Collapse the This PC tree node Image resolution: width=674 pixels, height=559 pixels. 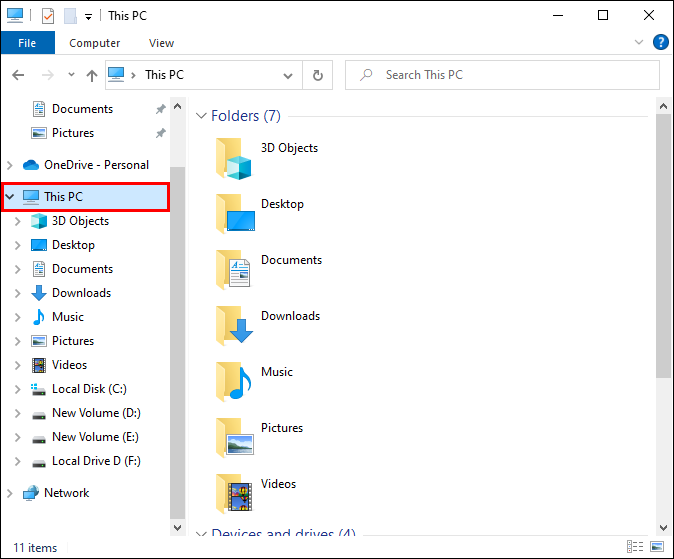(9, 197)
